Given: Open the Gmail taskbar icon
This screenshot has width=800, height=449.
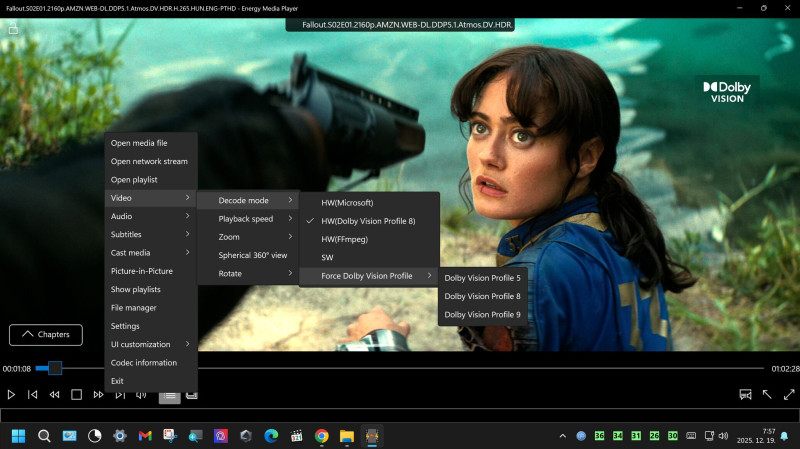Looking at the screenshot, I should [145, 436].
